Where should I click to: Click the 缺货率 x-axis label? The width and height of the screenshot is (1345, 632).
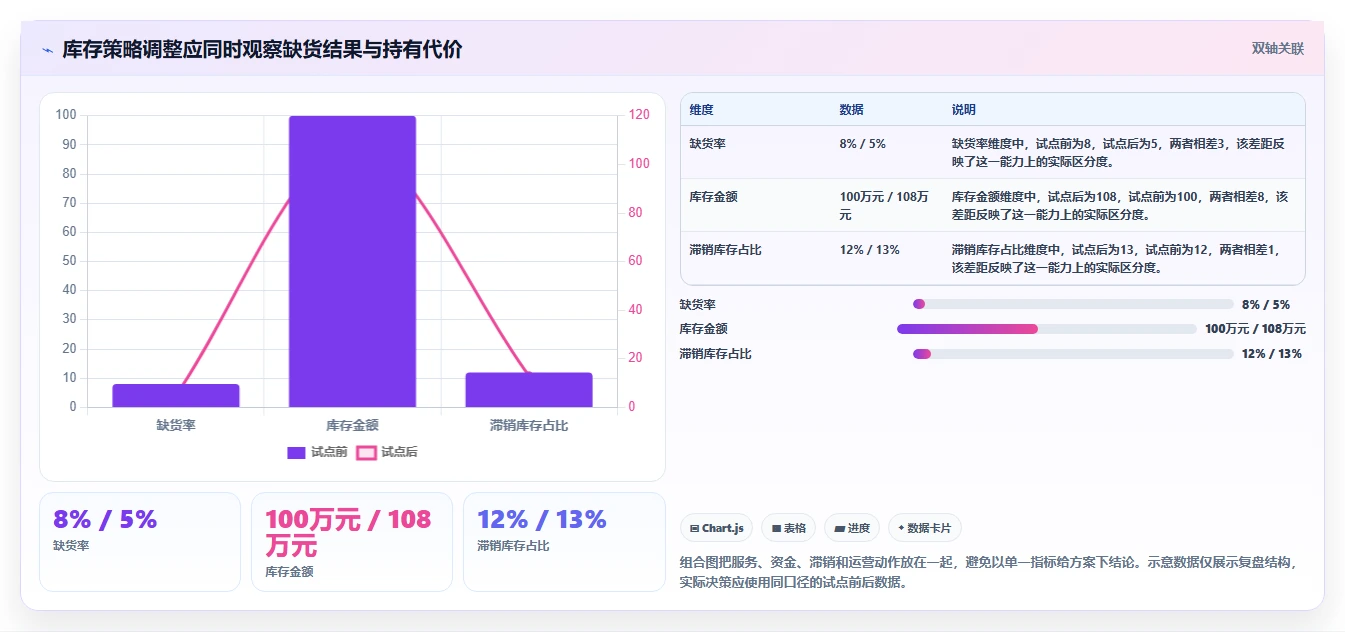coord(176,425)
